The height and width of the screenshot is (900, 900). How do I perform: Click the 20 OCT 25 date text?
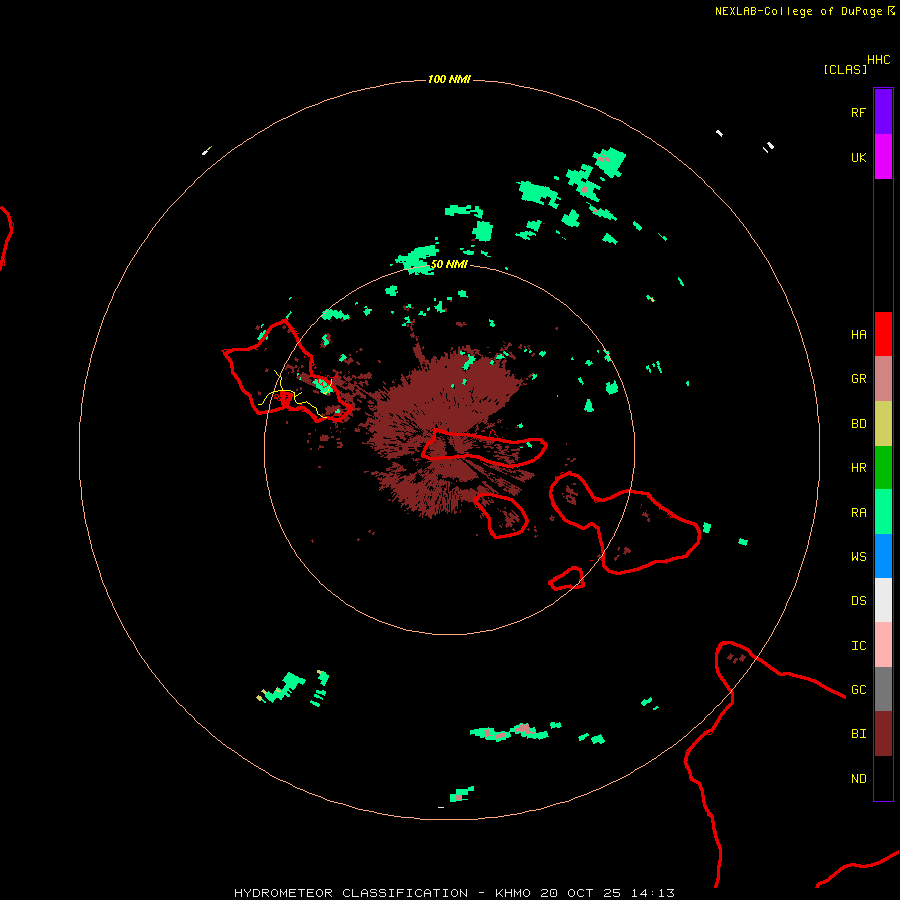(x=580, y=893)
